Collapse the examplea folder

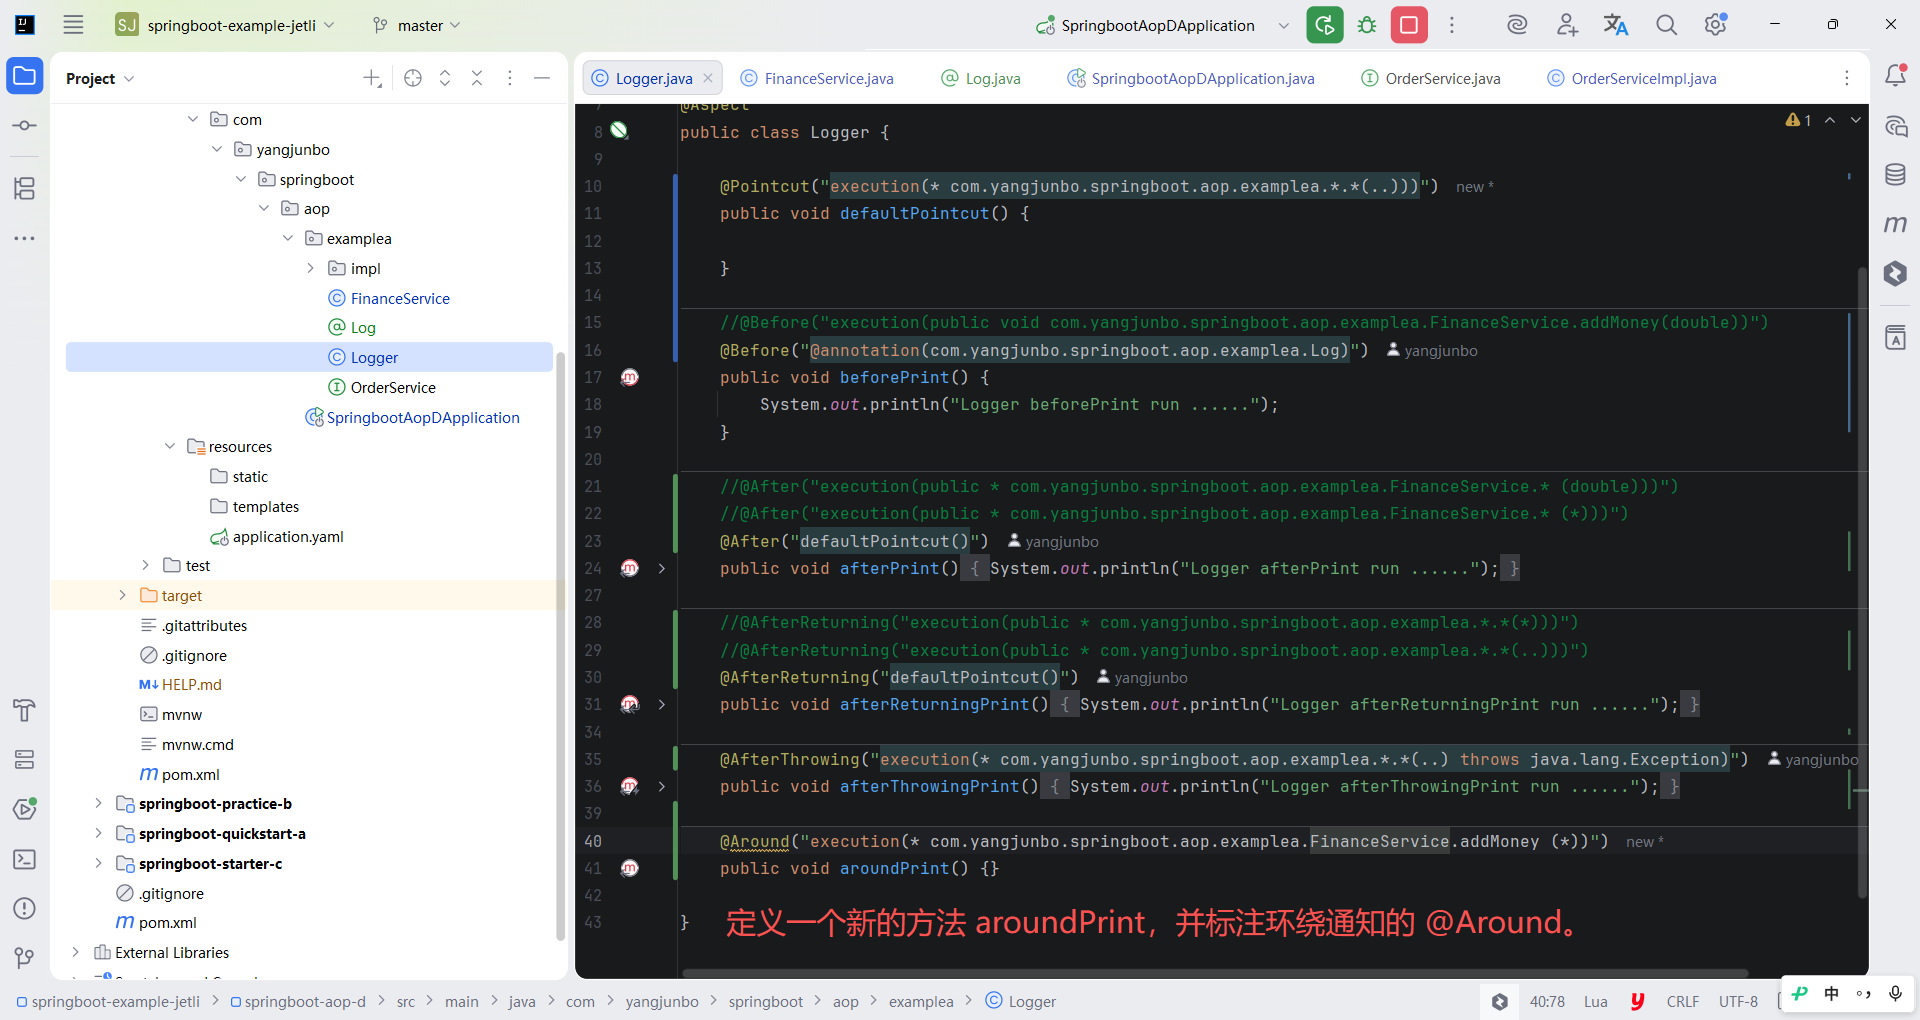click(x=288, y=238)
